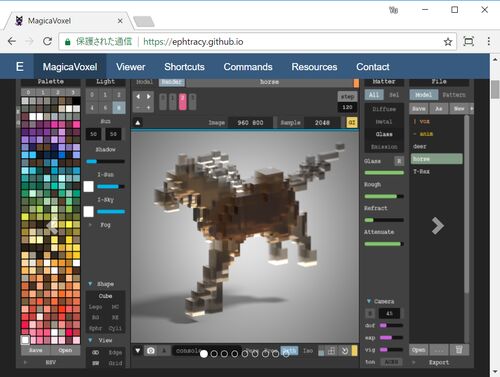
Task: Click the New button in File panel
Action: point(459,109)
